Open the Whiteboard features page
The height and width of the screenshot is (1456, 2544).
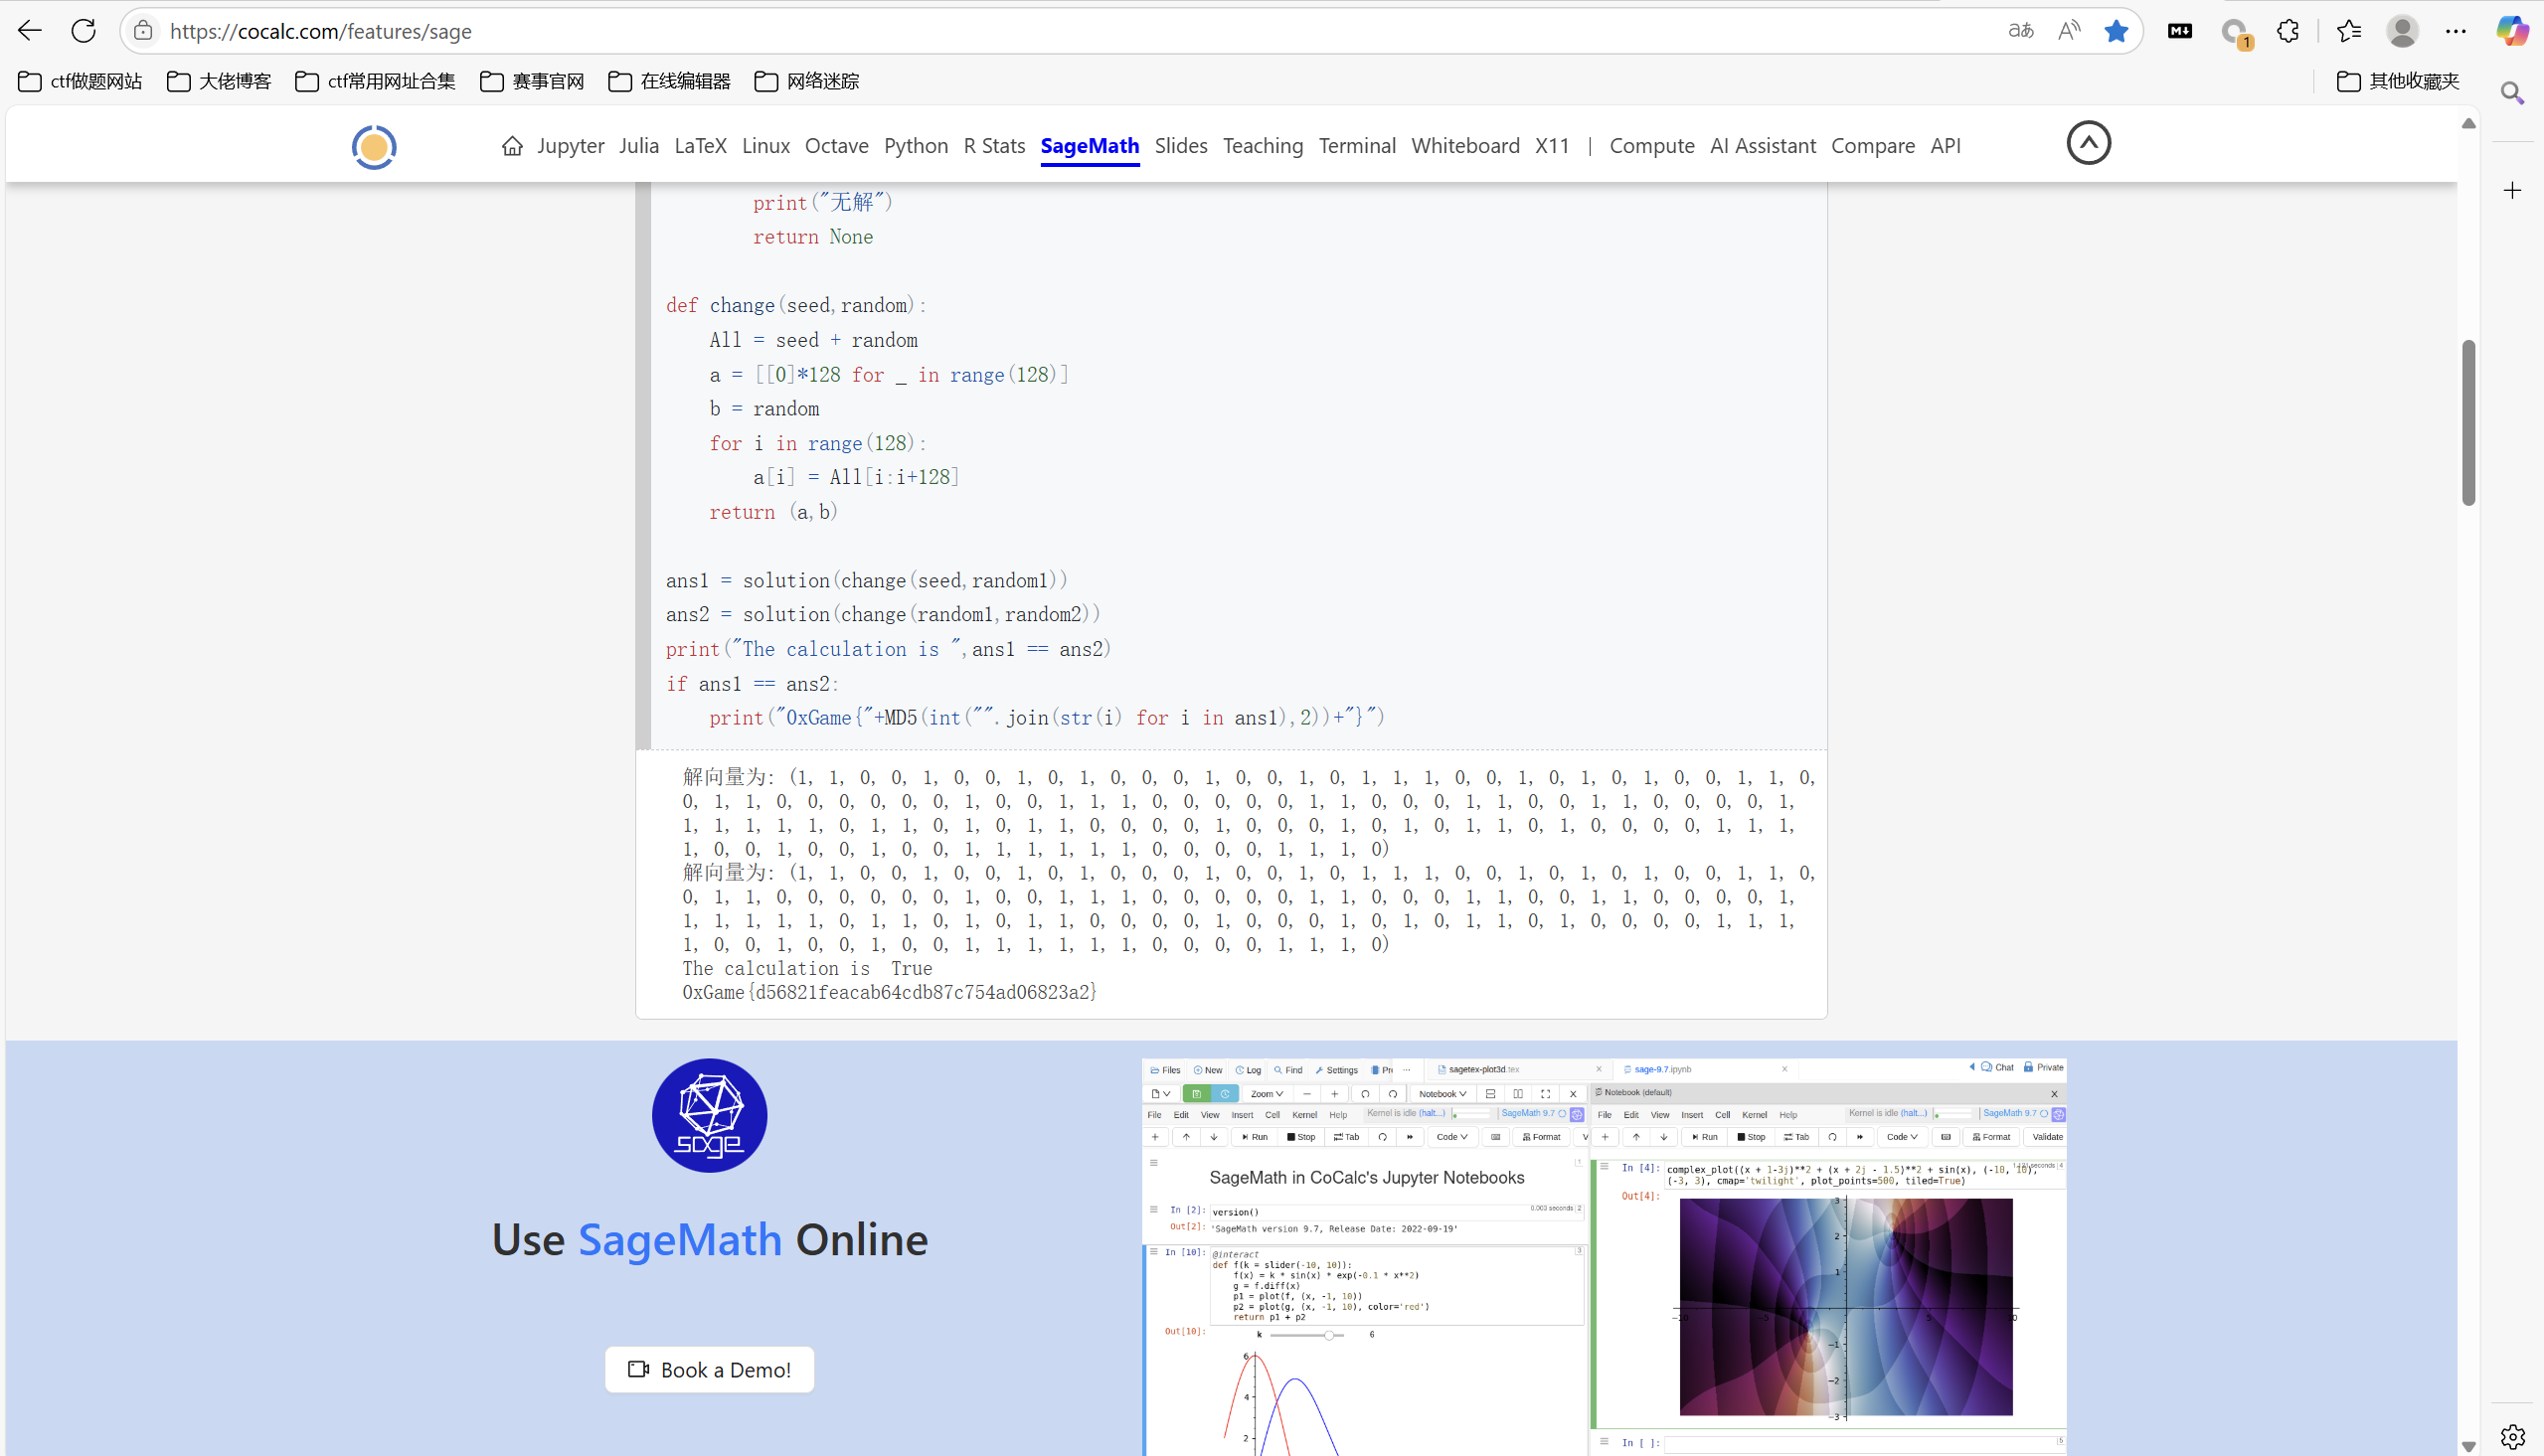click(x=1465, y=146)
